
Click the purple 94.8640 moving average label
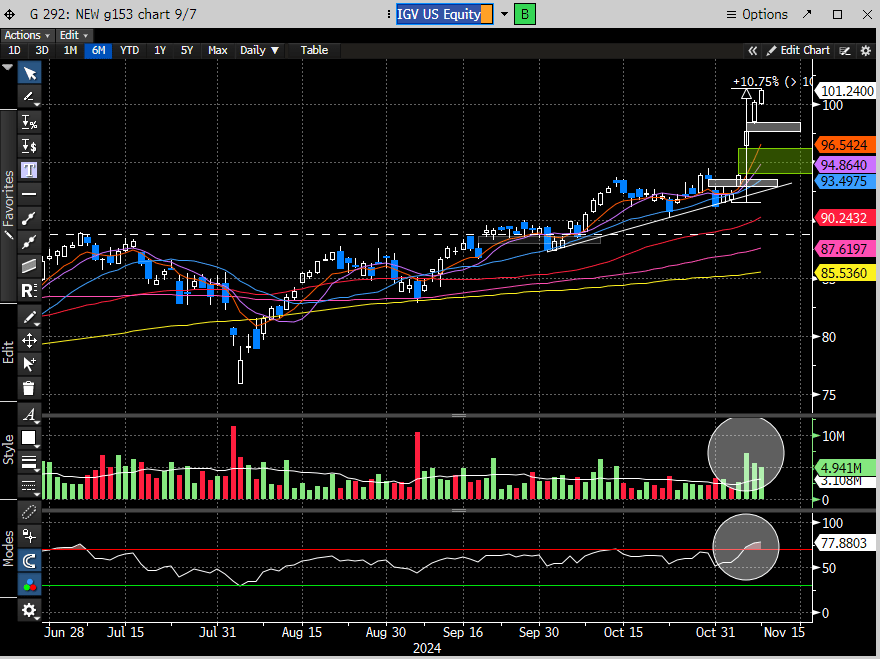click(x=844, y=165)
